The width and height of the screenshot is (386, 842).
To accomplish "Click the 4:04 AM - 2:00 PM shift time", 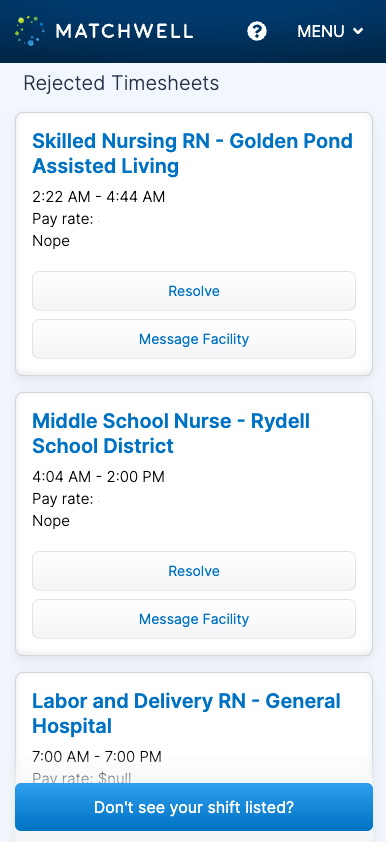I will click(98, 477).
